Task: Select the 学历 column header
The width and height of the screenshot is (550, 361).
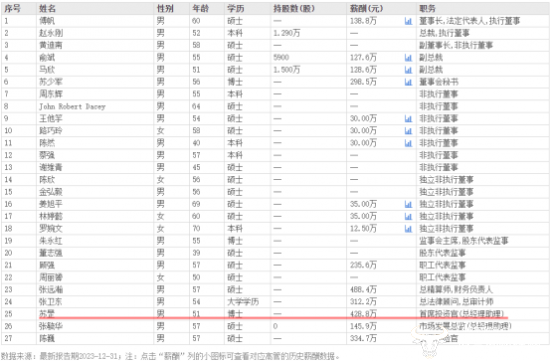Action: point(235,8)
